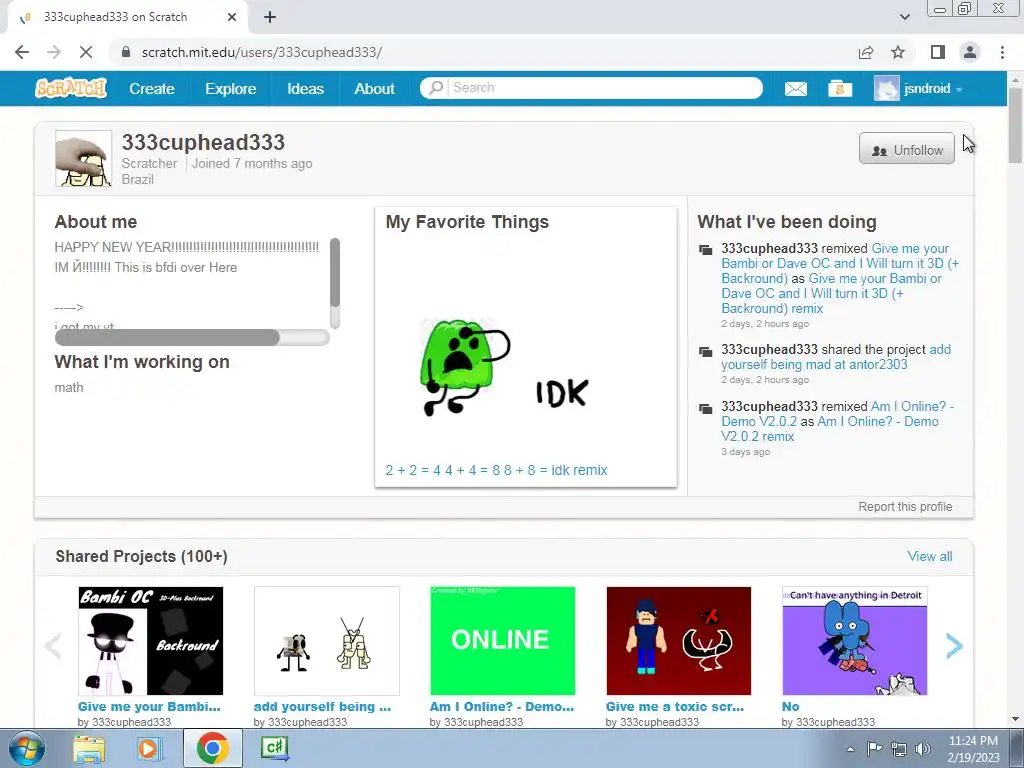Open a new browser tab

(x=270, y=17)
